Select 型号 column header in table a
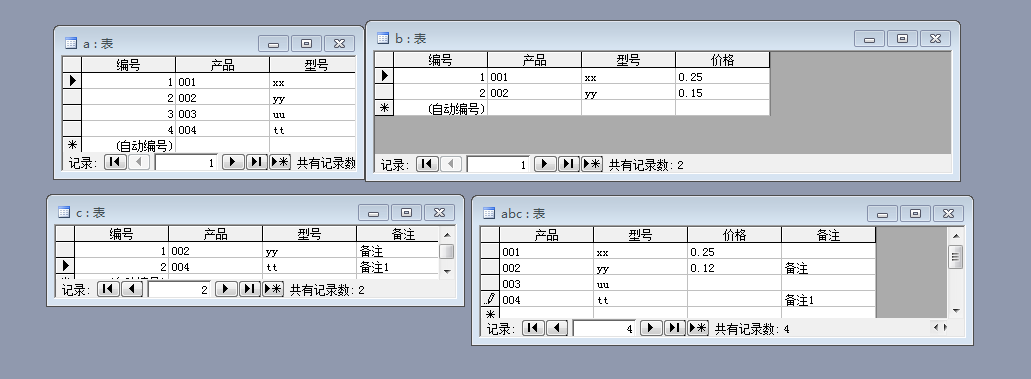Viewport: 1031px width, 379px height. pos(312,64)
